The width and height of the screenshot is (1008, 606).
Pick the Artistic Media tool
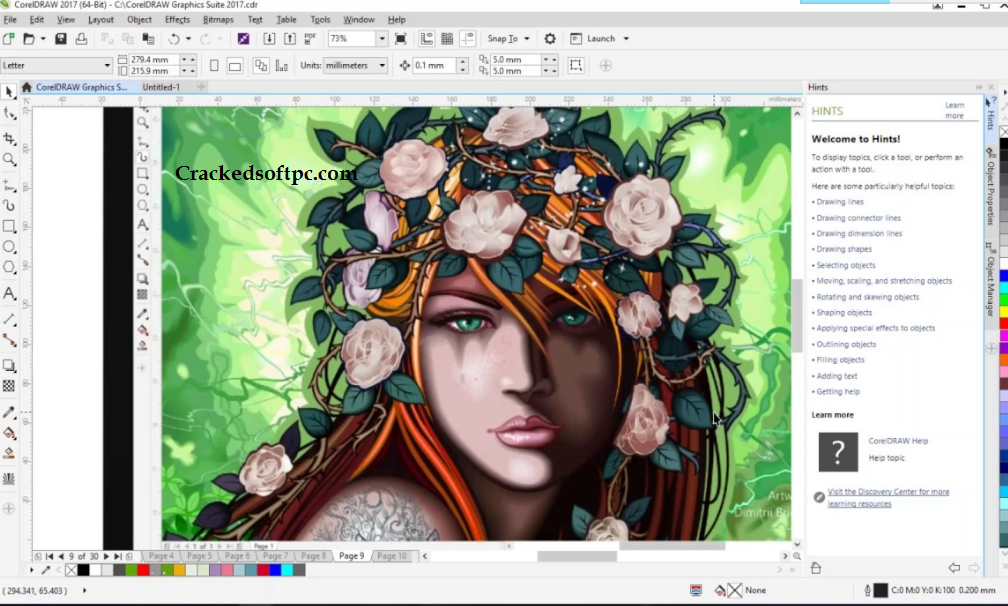pos(9,206)
